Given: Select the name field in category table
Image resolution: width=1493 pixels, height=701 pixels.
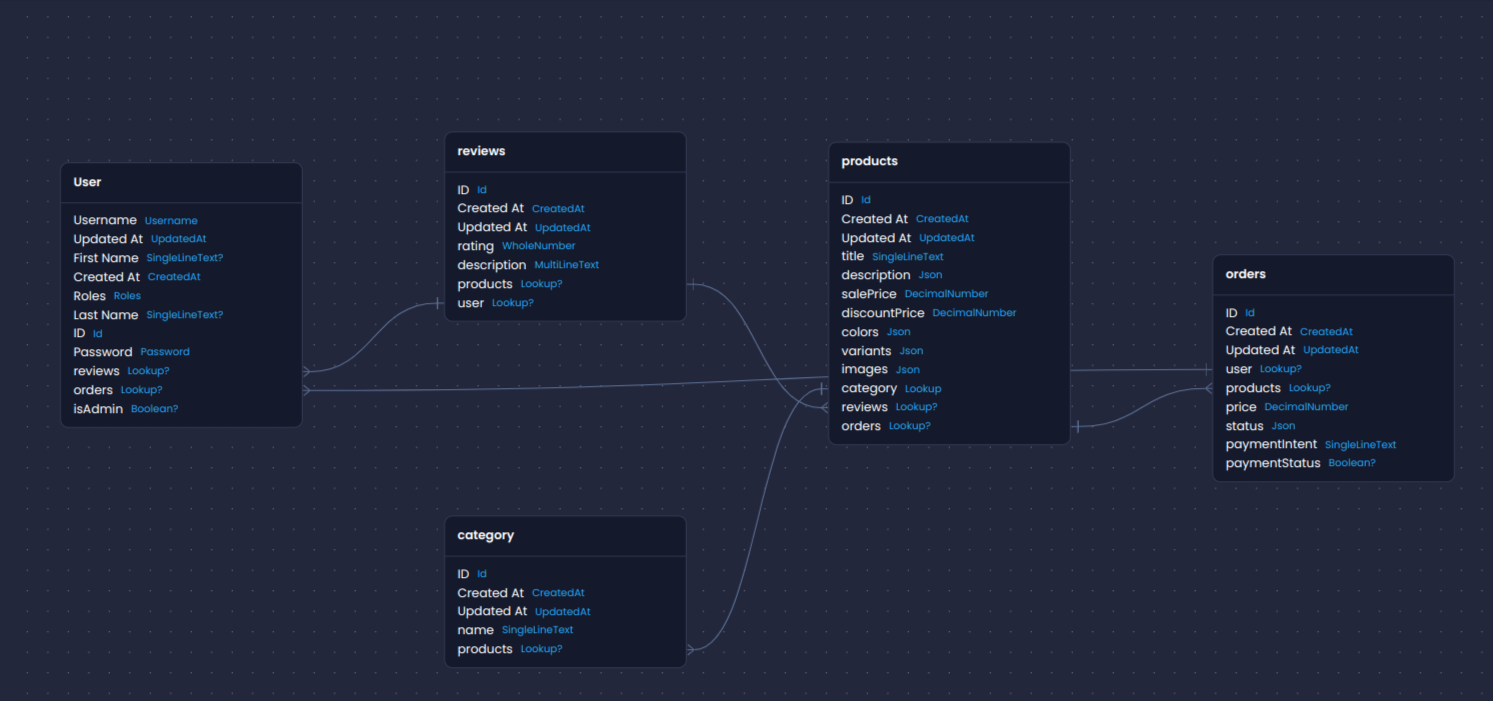Looking at the screenshot, I should 475,630.
